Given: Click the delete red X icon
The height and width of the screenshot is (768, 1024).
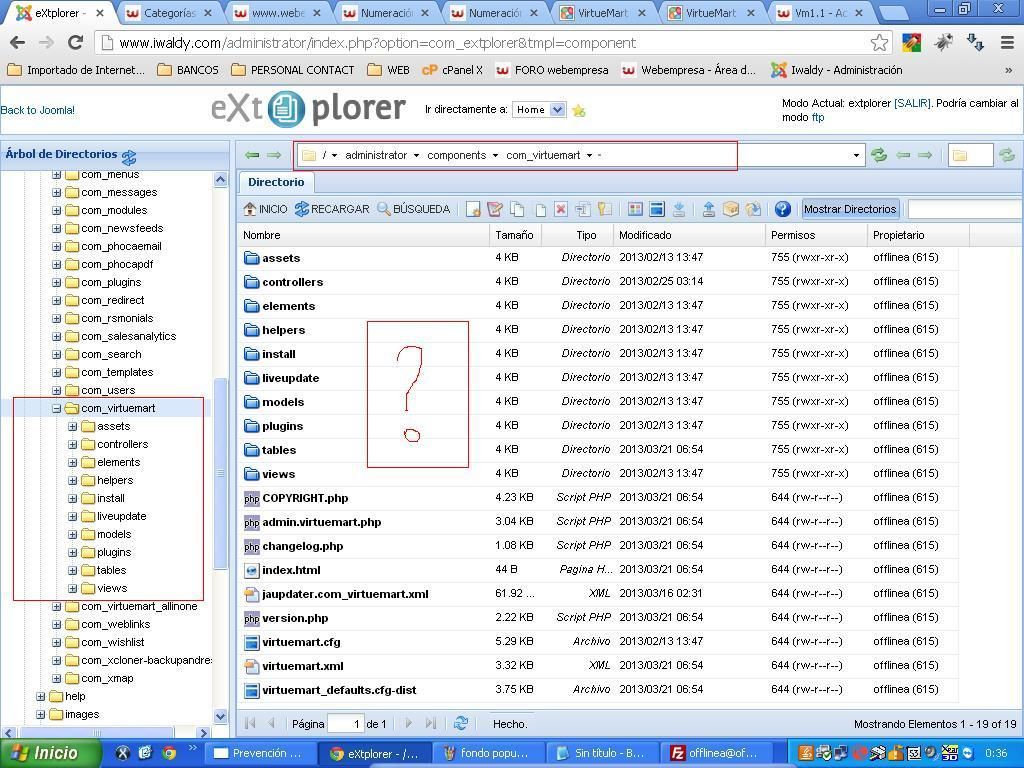Looking at the screenshot, I should tap(560, 209).
